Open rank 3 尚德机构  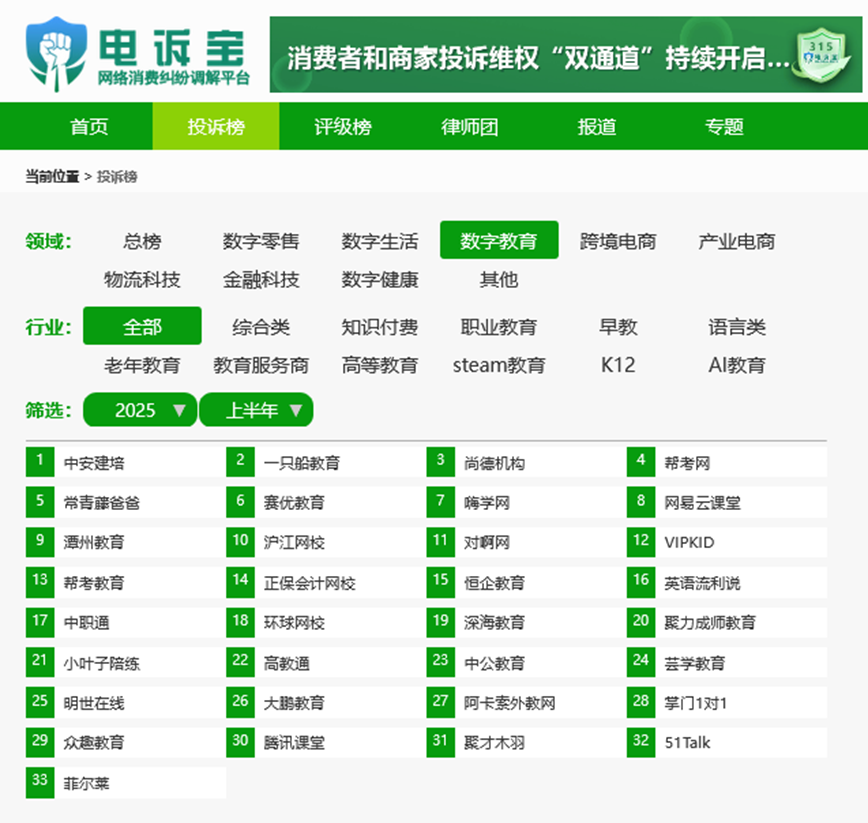coord(526,462)
